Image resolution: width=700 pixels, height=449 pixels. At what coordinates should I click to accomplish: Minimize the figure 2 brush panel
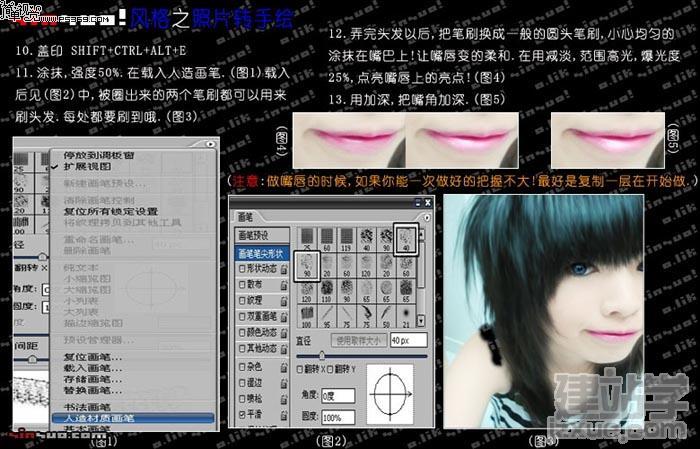point(418,203)
